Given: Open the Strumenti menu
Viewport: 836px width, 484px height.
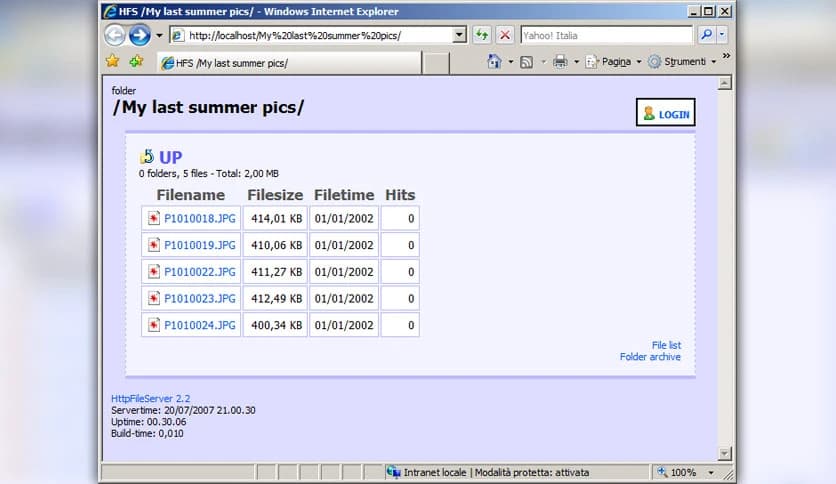Looking at the screenshot, I should [681, 62].
